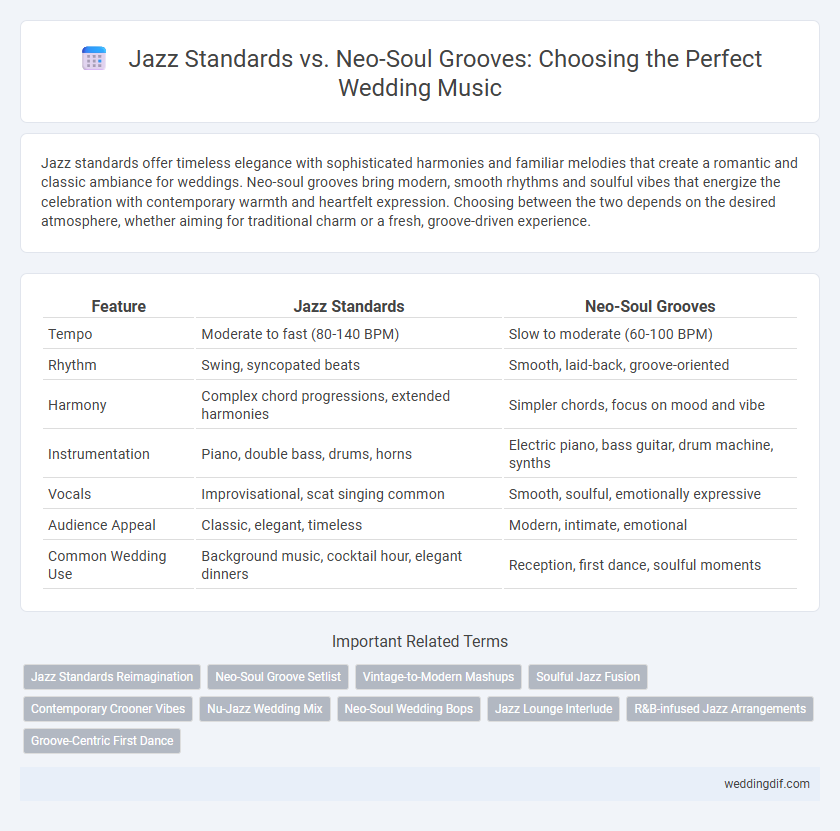Select the Neo-Soul Groove Setlist tag
840x831 pixels.
click(278, 677)
